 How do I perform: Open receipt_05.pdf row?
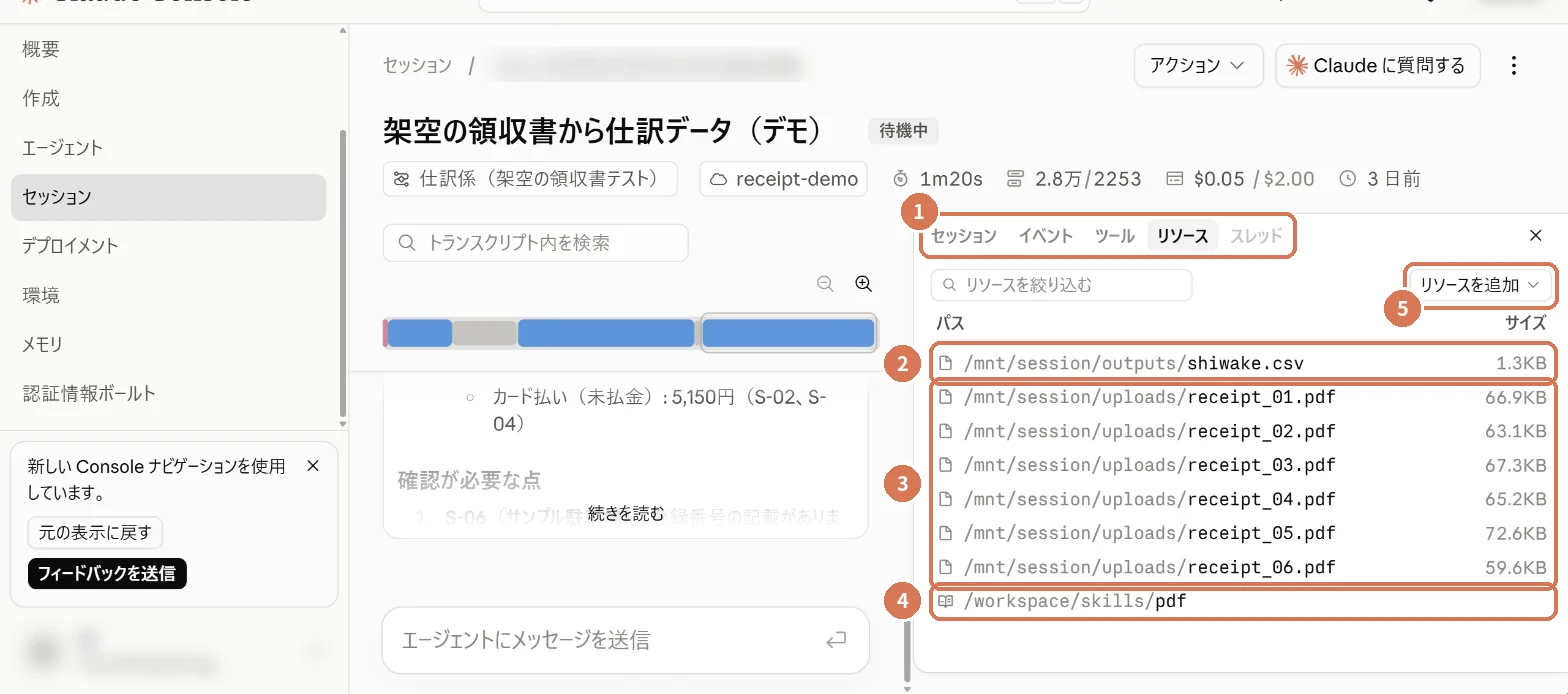(x=1243, y=534)
